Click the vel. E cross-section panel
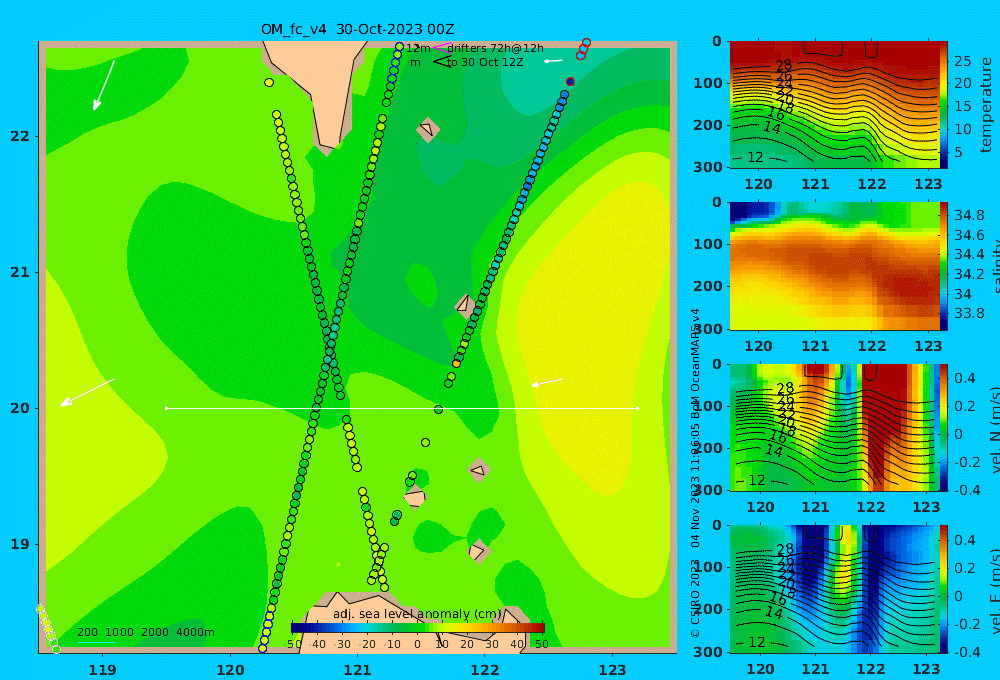 (x=835, y=589)
